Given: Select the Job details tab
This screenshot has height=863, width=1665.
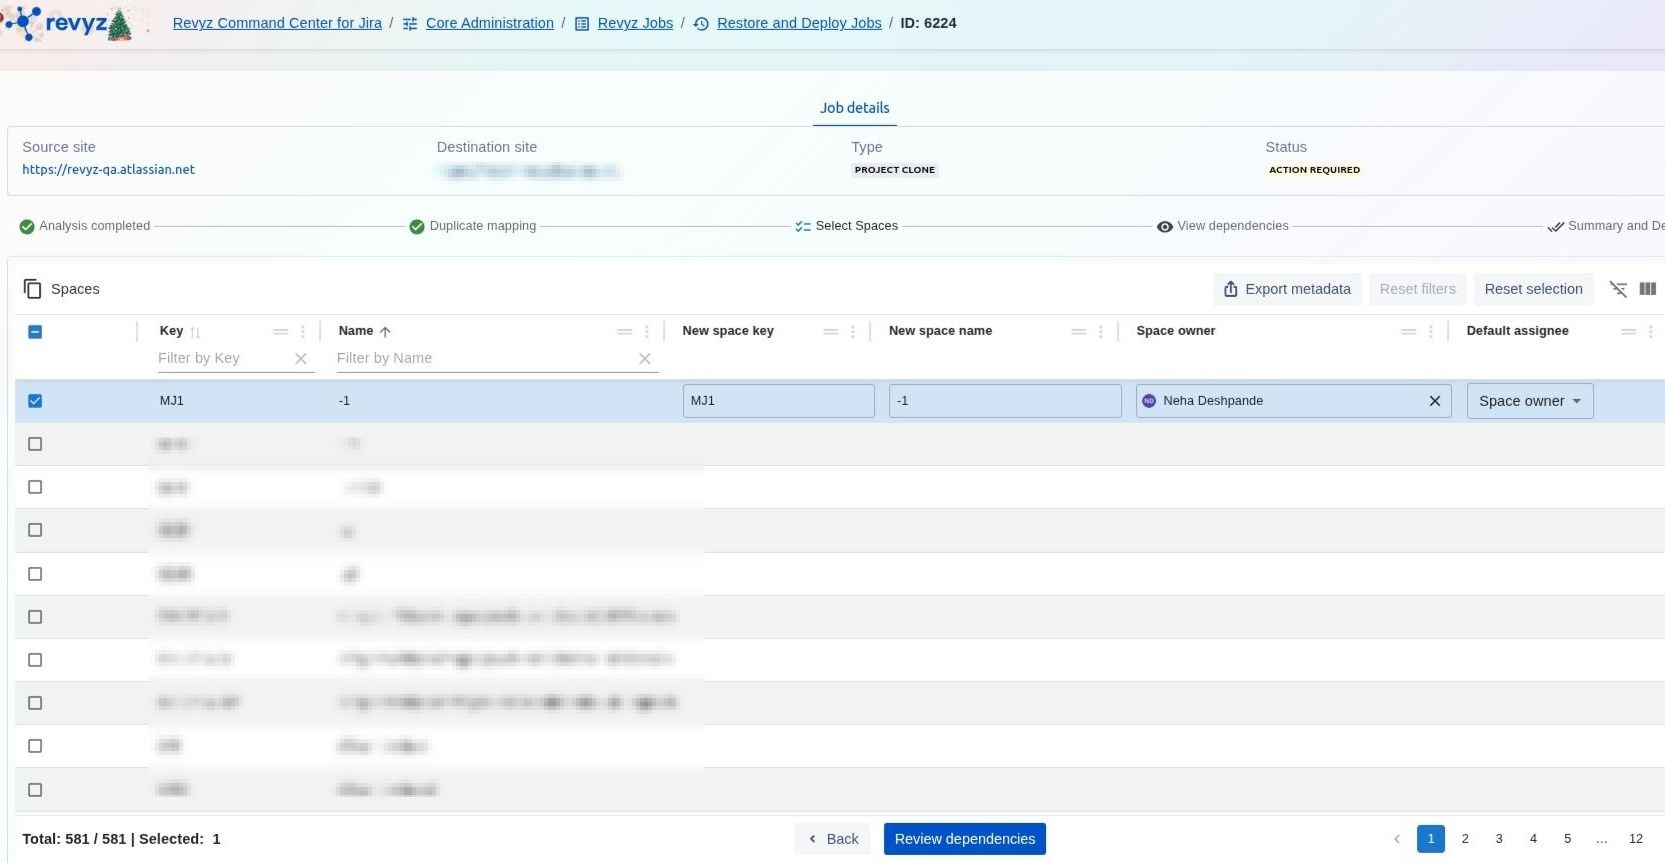Looking at the screenshot, I should pyautogui.click(x=854, y=108).
